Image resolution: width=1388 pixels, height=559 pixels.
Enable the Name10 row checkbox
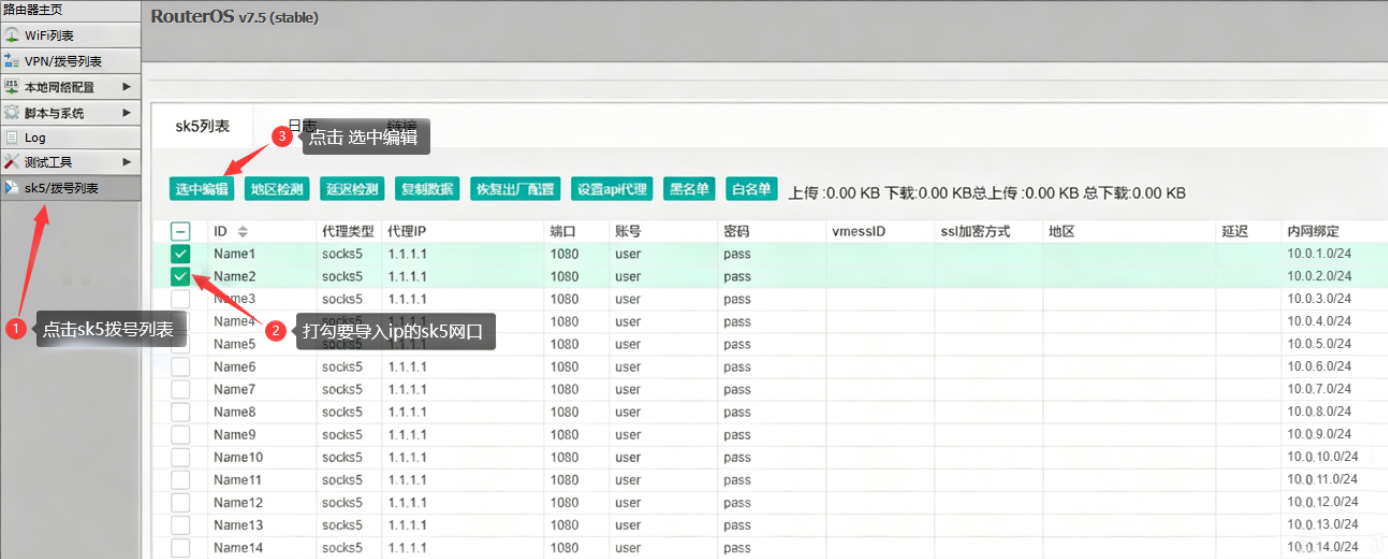180,458
